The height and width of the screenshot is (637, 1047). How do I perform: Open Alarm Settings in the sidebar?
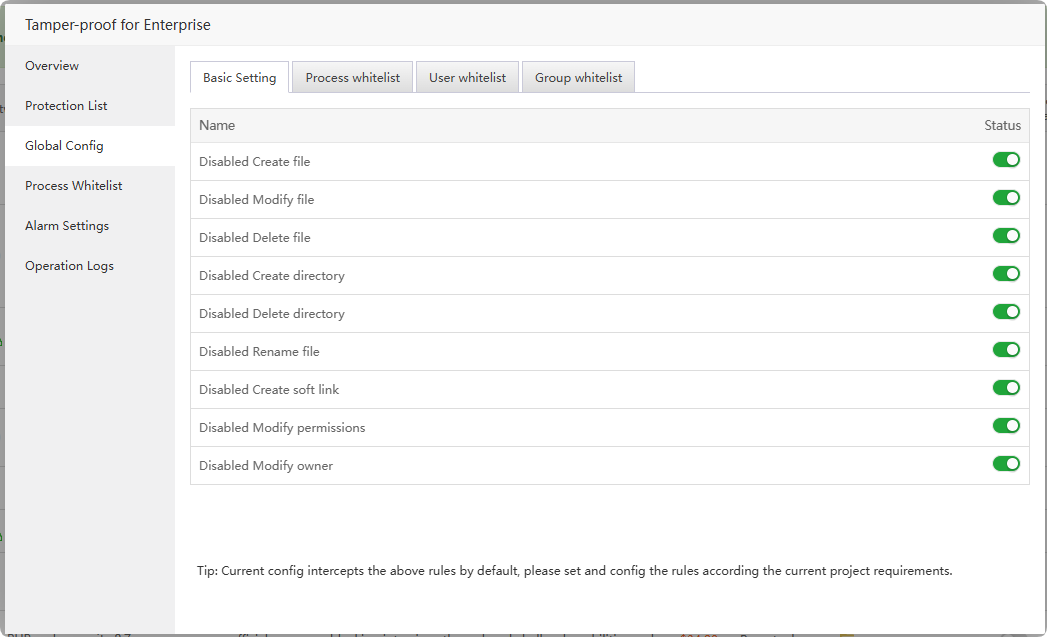67,226
